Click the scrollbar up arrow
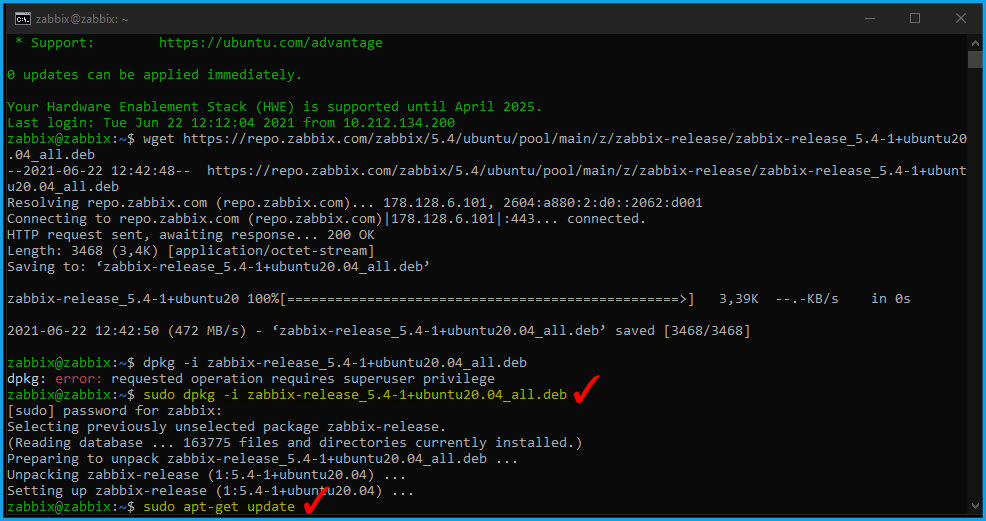The image size is (986, 521). (x=975, y=43)
